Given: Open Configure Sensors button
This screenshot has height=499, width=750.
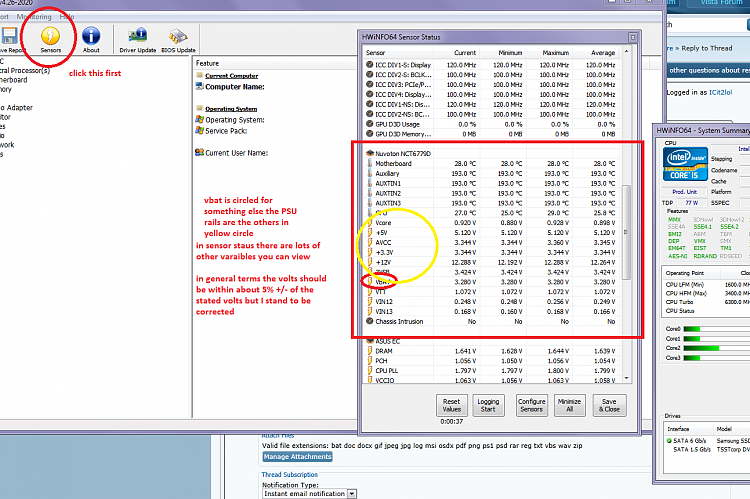Looking at the screenshot, I should tap(531, 405).
